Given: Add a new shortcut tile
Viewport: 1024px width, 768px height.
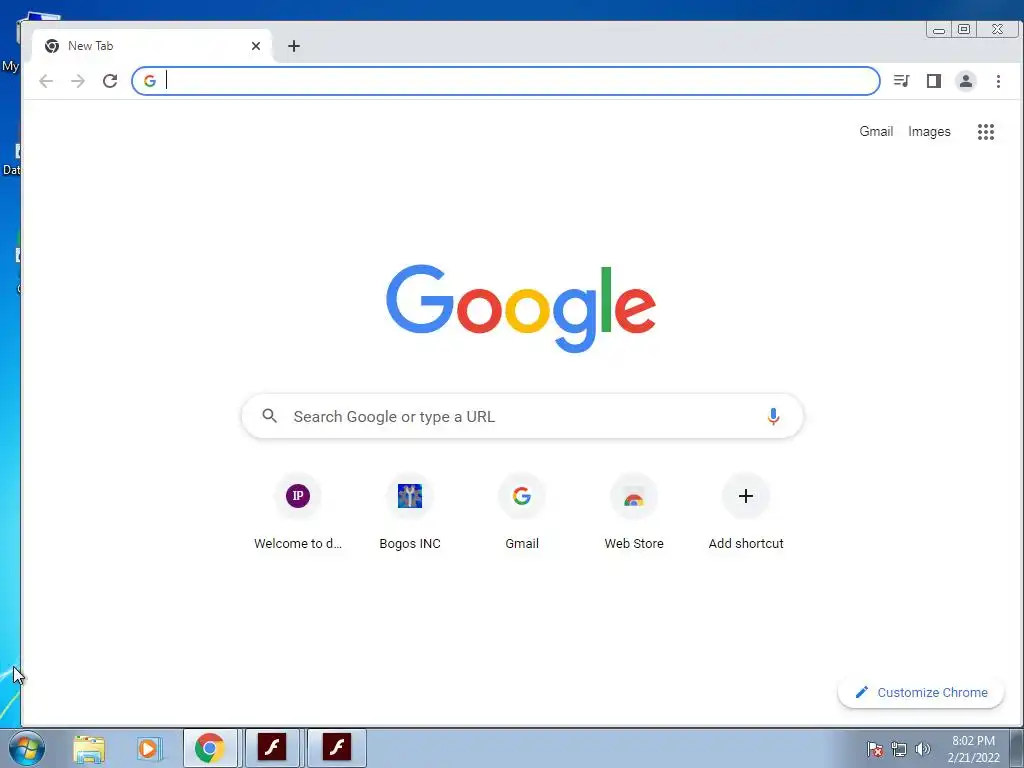Looking at the screenshot, I should (746, 513).
